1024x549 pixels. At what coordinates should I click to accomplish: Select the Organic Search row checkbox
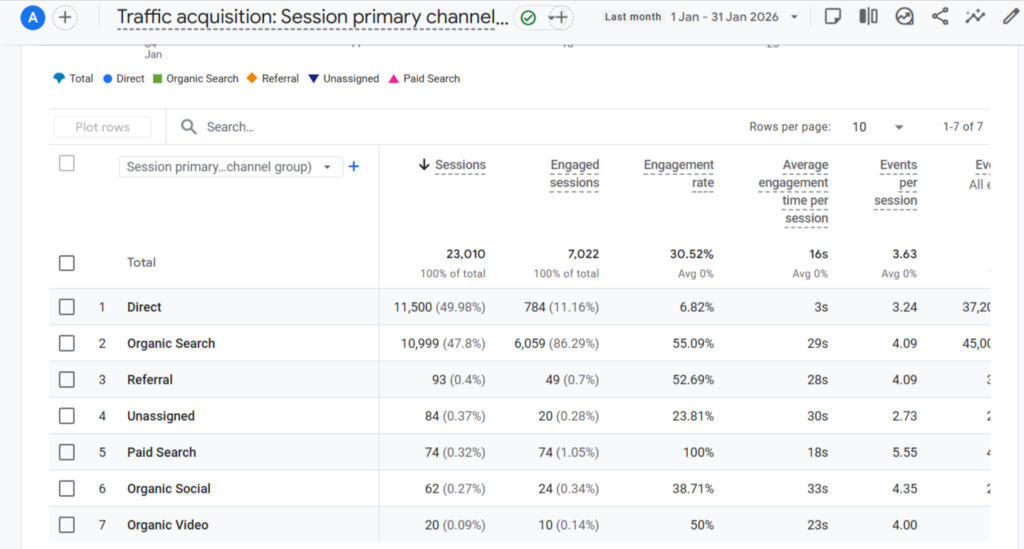click(x=66, y=343)
